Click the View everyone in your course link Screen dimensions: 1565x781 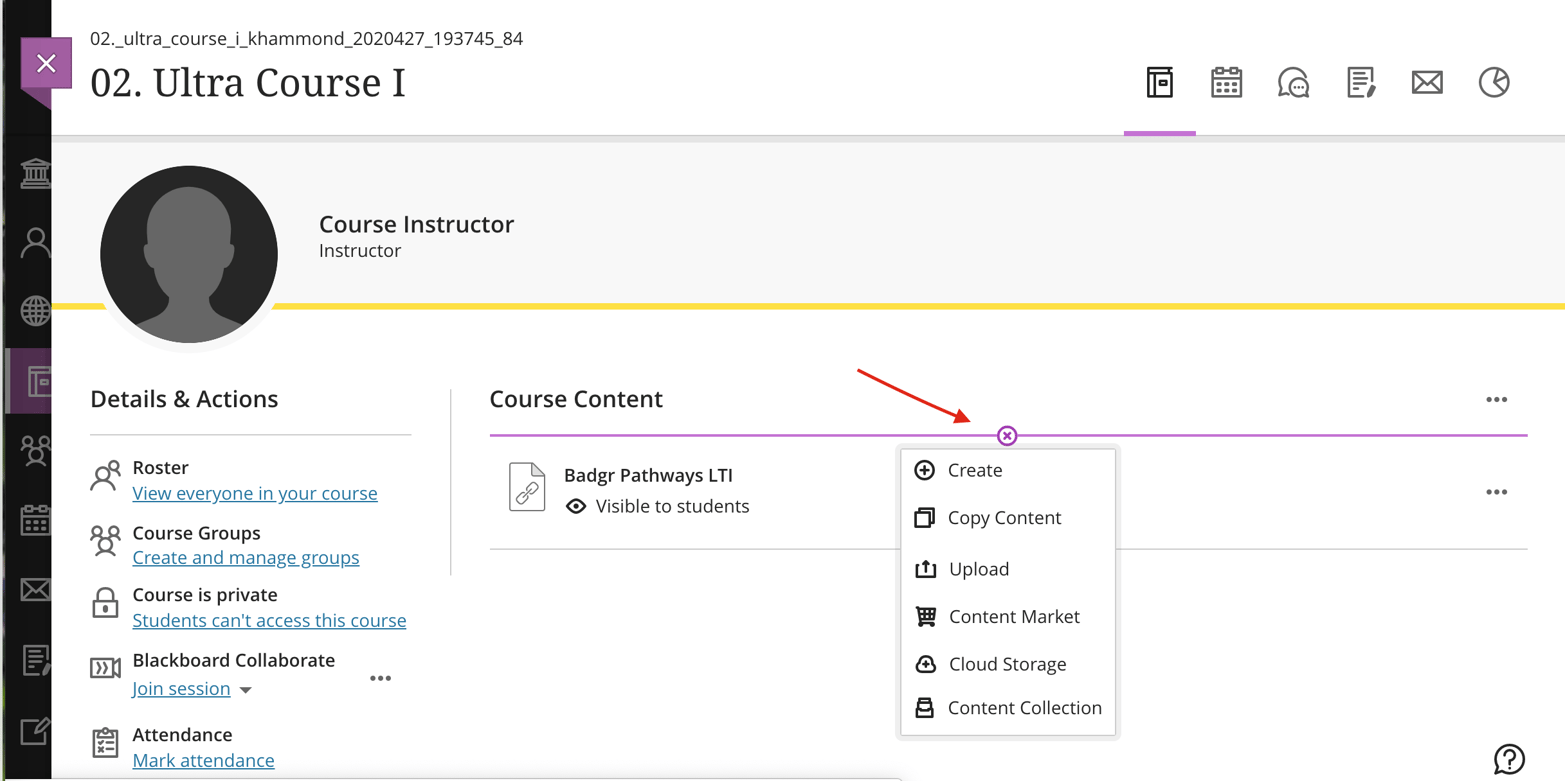(255, 493)
